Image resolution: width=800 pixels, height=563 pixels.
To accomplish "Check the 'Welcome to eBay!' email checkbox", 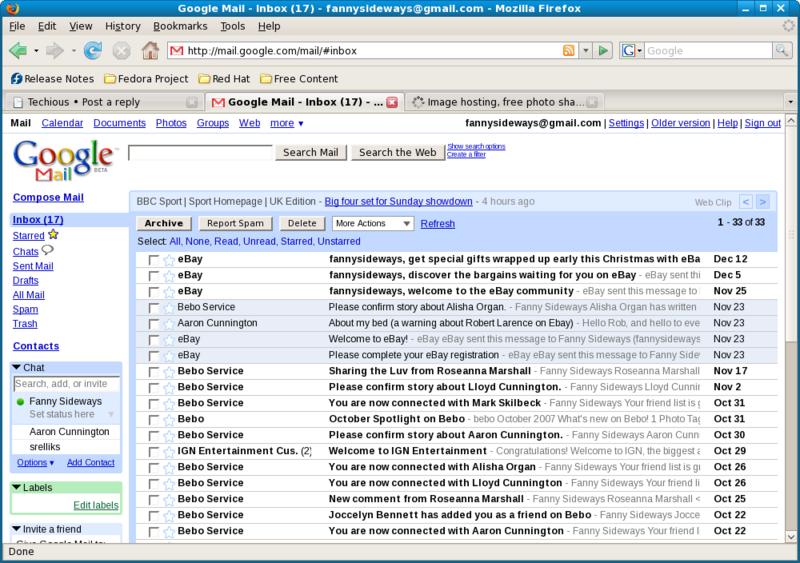I will (153, 340).
